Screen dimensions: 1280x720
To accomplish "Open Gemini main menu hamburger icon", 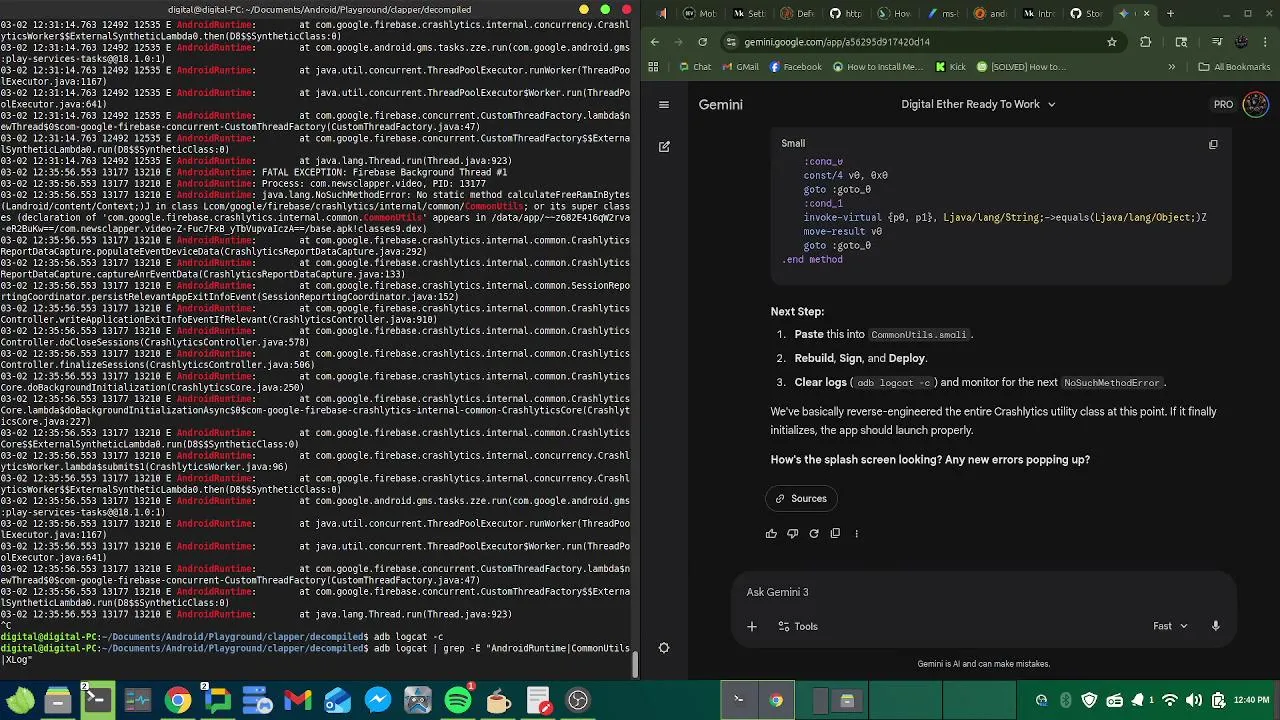I will coord(663,104).
